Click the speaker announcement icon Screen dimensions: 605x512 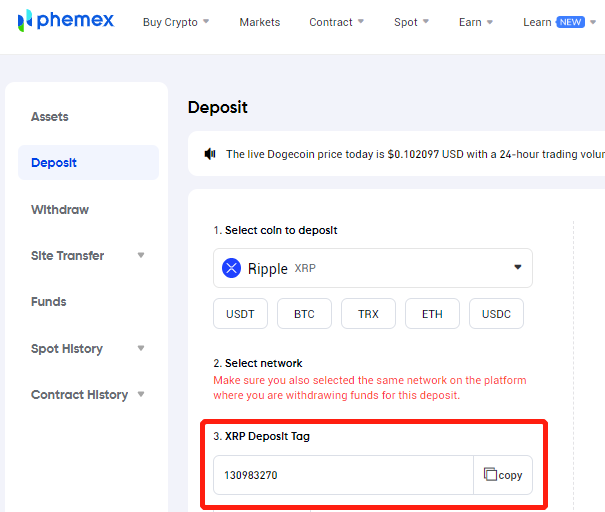coord(210,154)
